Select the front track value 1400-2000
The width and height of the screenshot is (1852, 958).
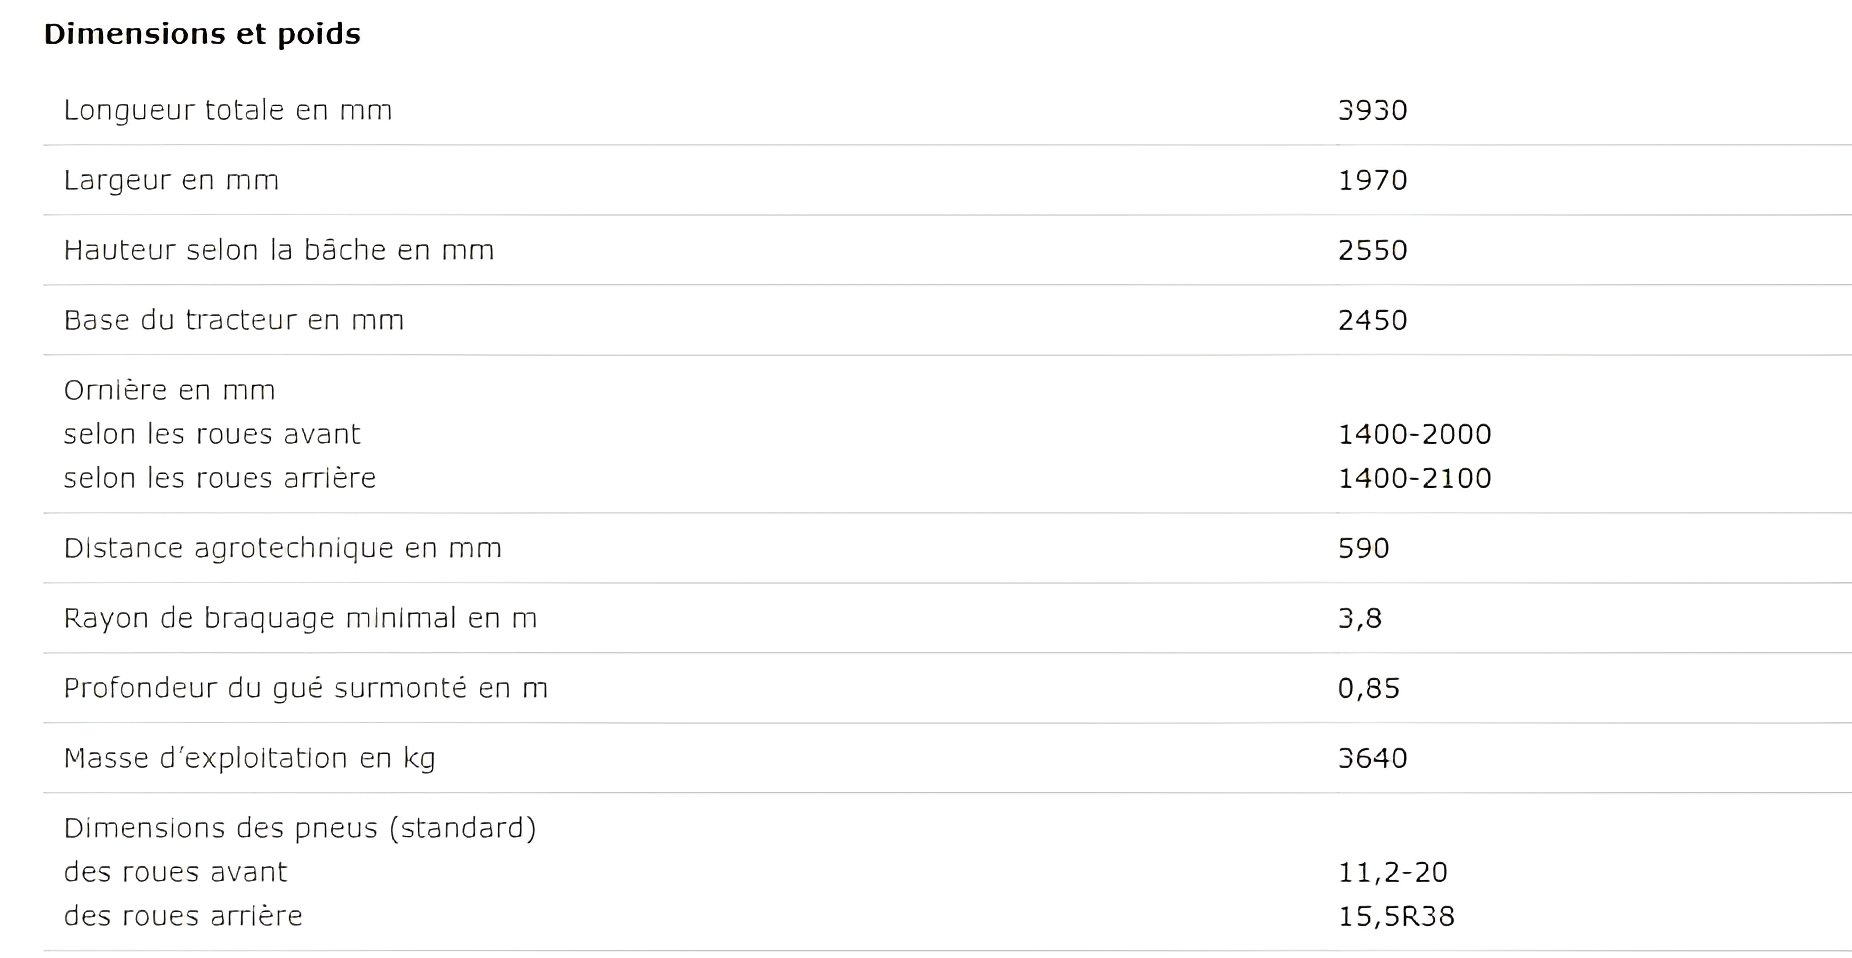(x=1414, y=434)
